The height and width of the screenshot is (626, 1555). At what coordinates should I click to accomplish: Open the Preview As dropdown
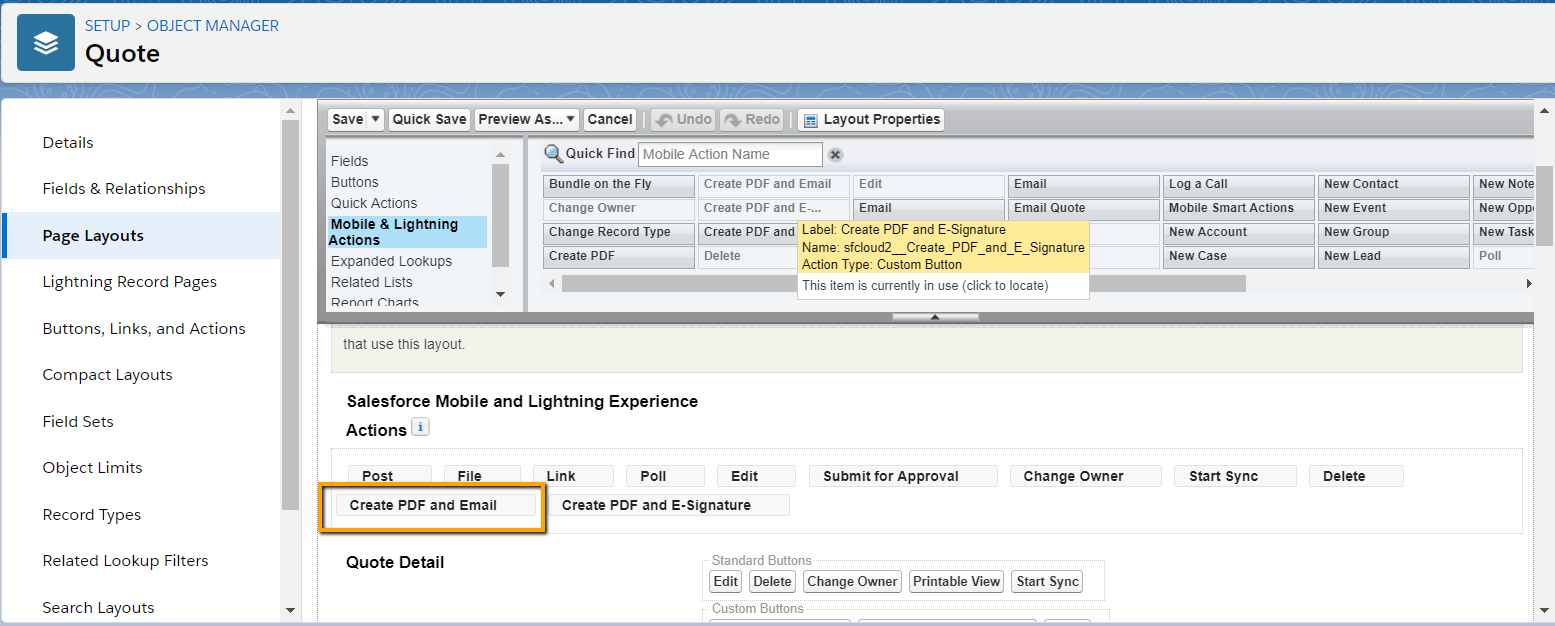tap(527, 120)
